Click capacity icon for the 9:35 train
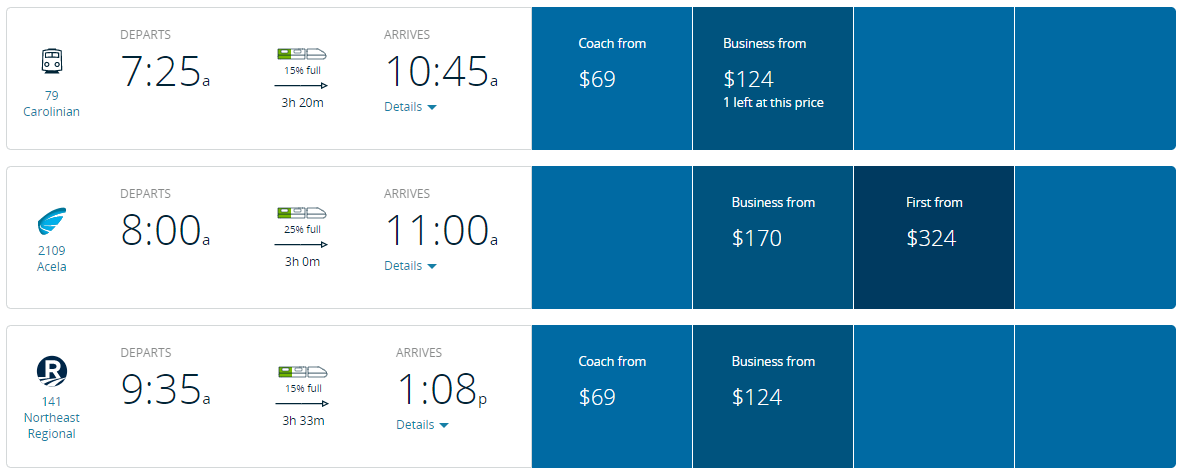The width and height of the screenshot is (1178, 474). 301,372
